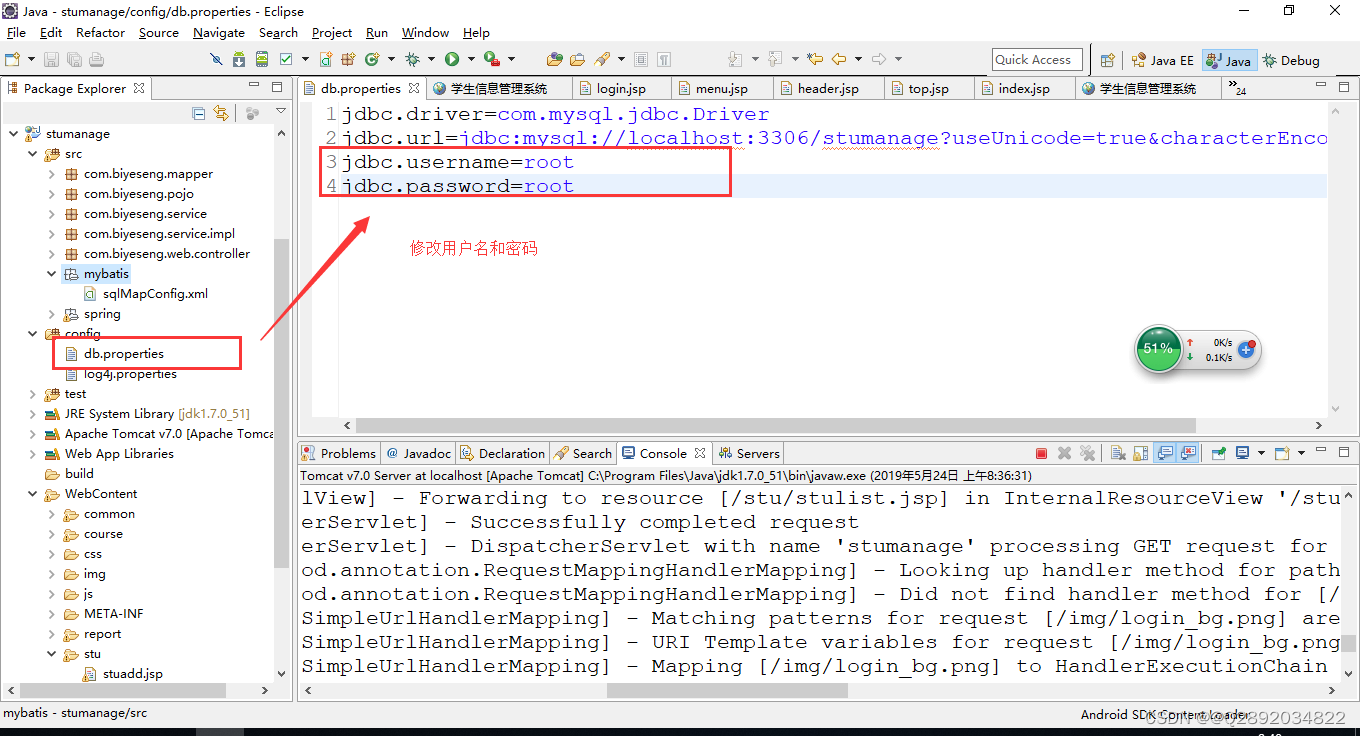Run the stumanage application with green Run icon
Image resolution: width=1360 pixels, height=736 pixels.
(x=451, y=59)
